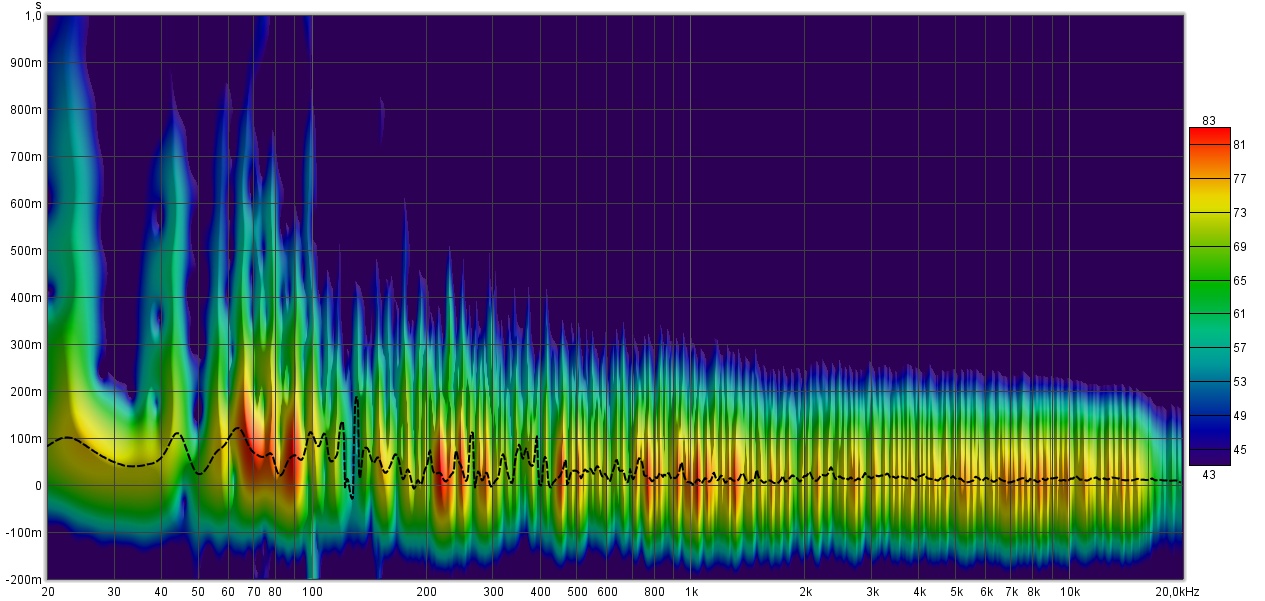Click the 700m time axis label
The height and width of the screenshot is (601, 1265).
point(28,157)
